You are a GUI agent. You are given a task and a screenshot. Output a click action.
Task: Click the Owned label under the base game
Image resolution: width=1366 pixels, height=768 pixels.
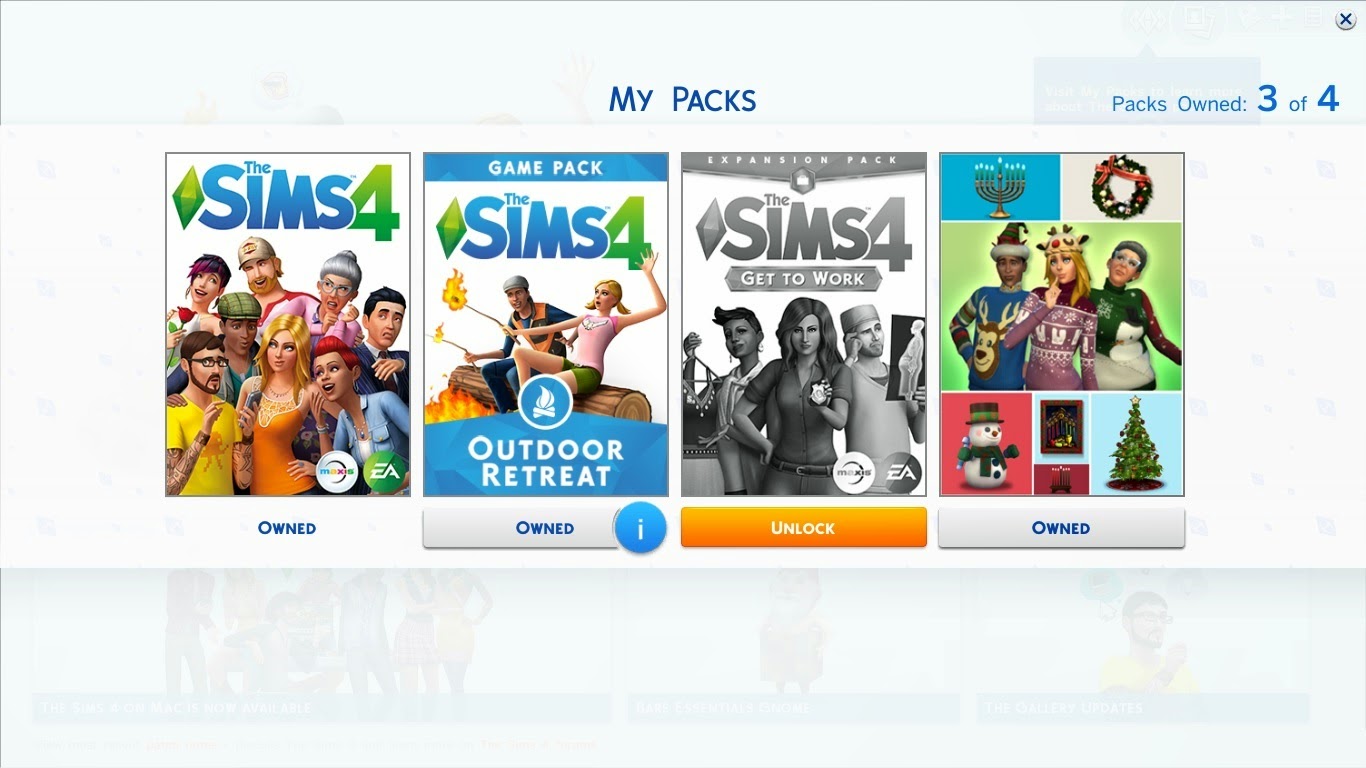[287, 528]
